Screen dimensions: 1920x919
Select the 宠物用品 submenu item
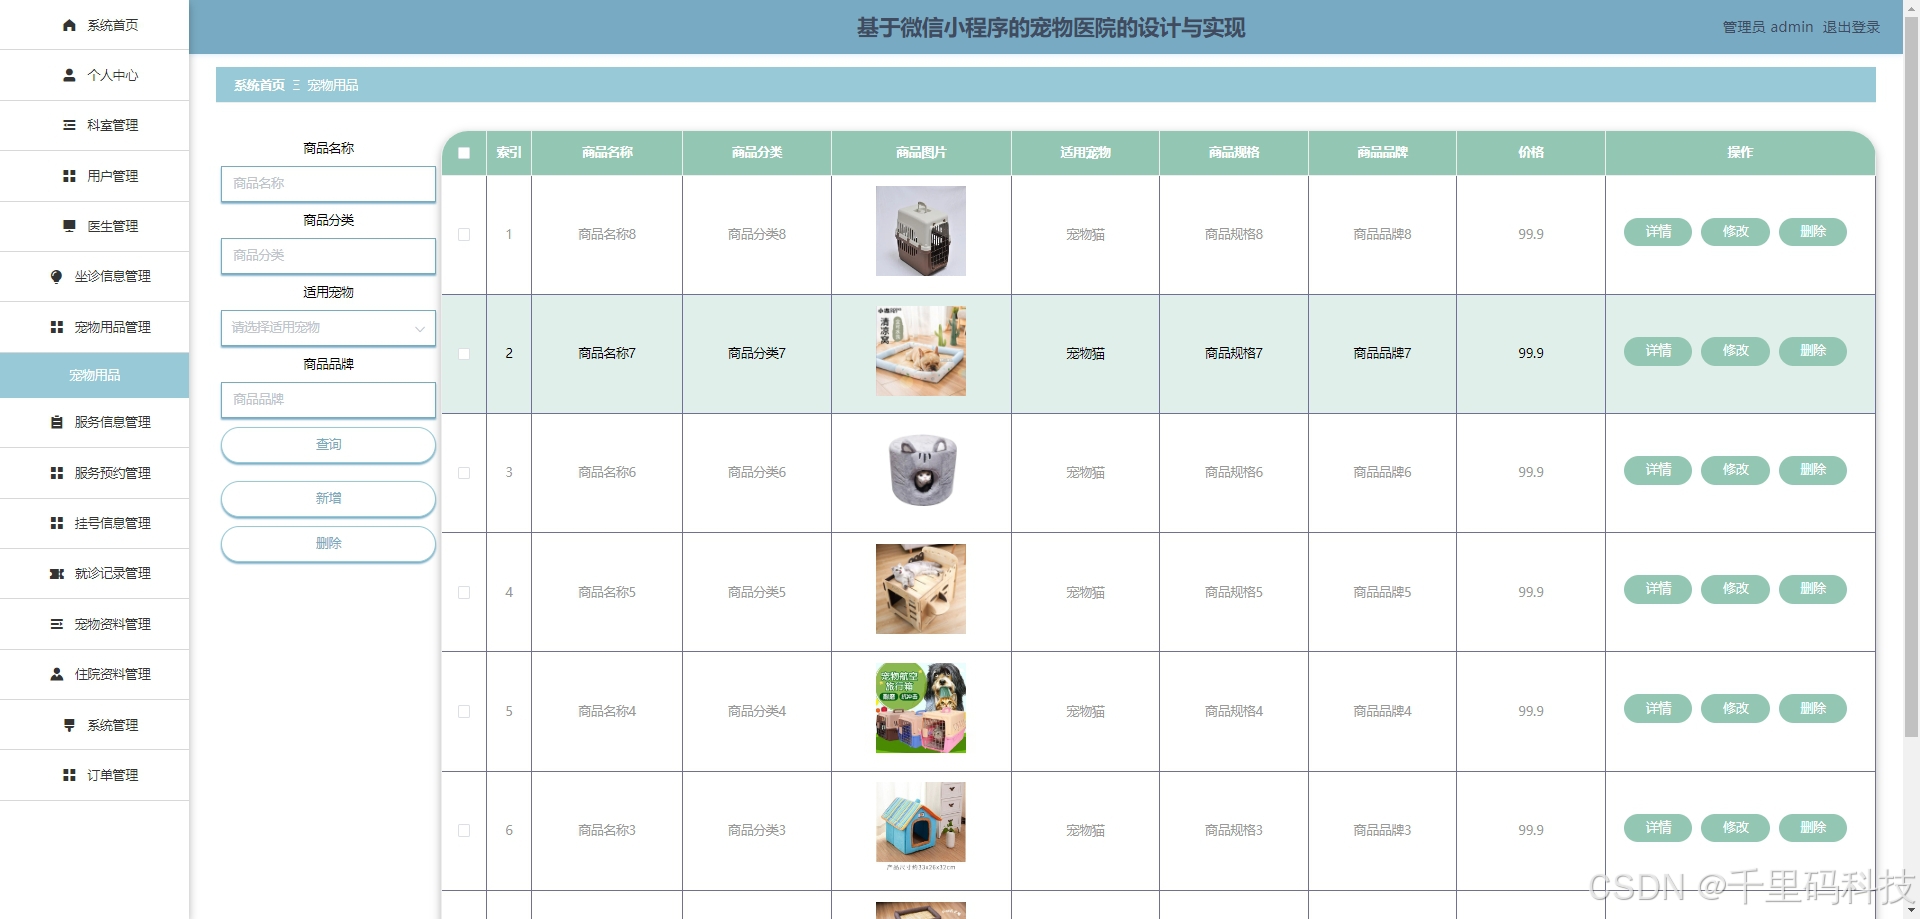(x=94, y=375)
